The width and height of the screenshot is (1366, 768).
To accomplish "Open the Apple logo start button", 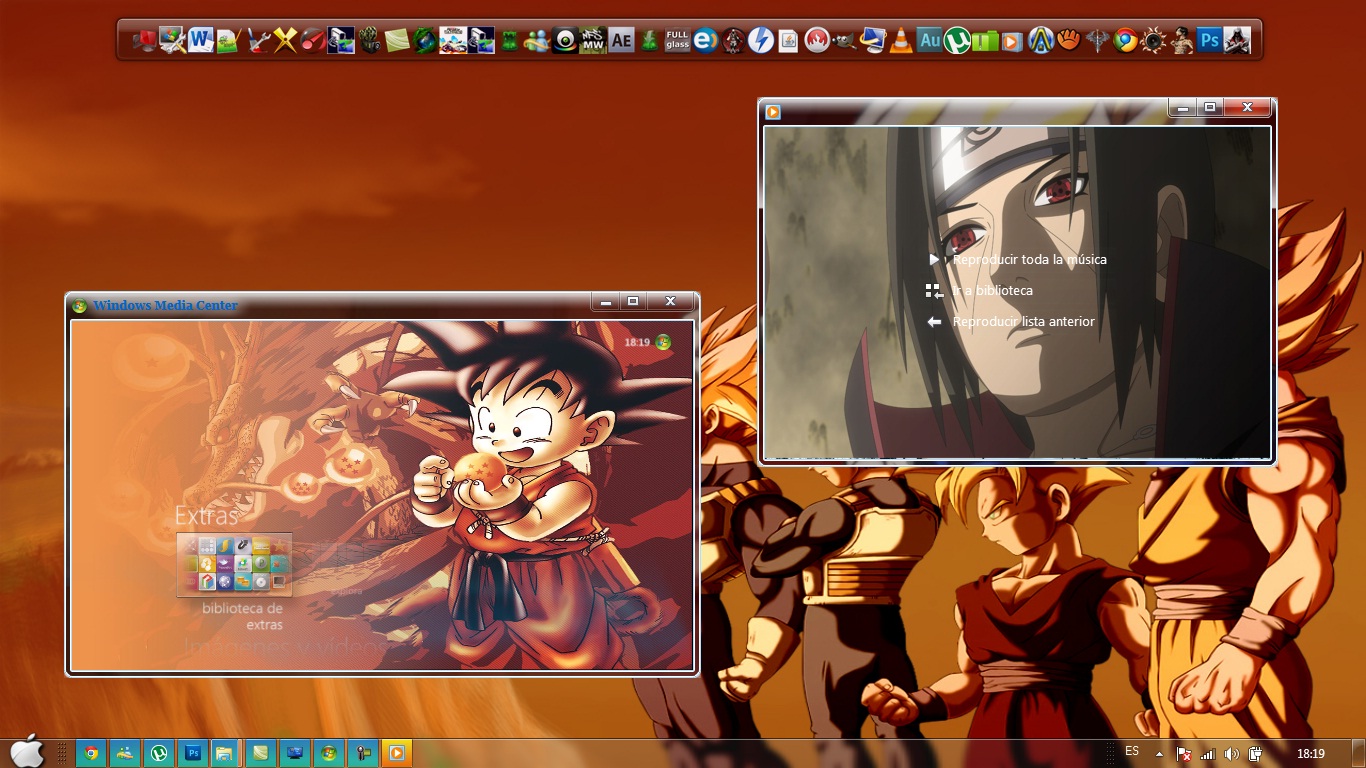I will coord(27,751).
